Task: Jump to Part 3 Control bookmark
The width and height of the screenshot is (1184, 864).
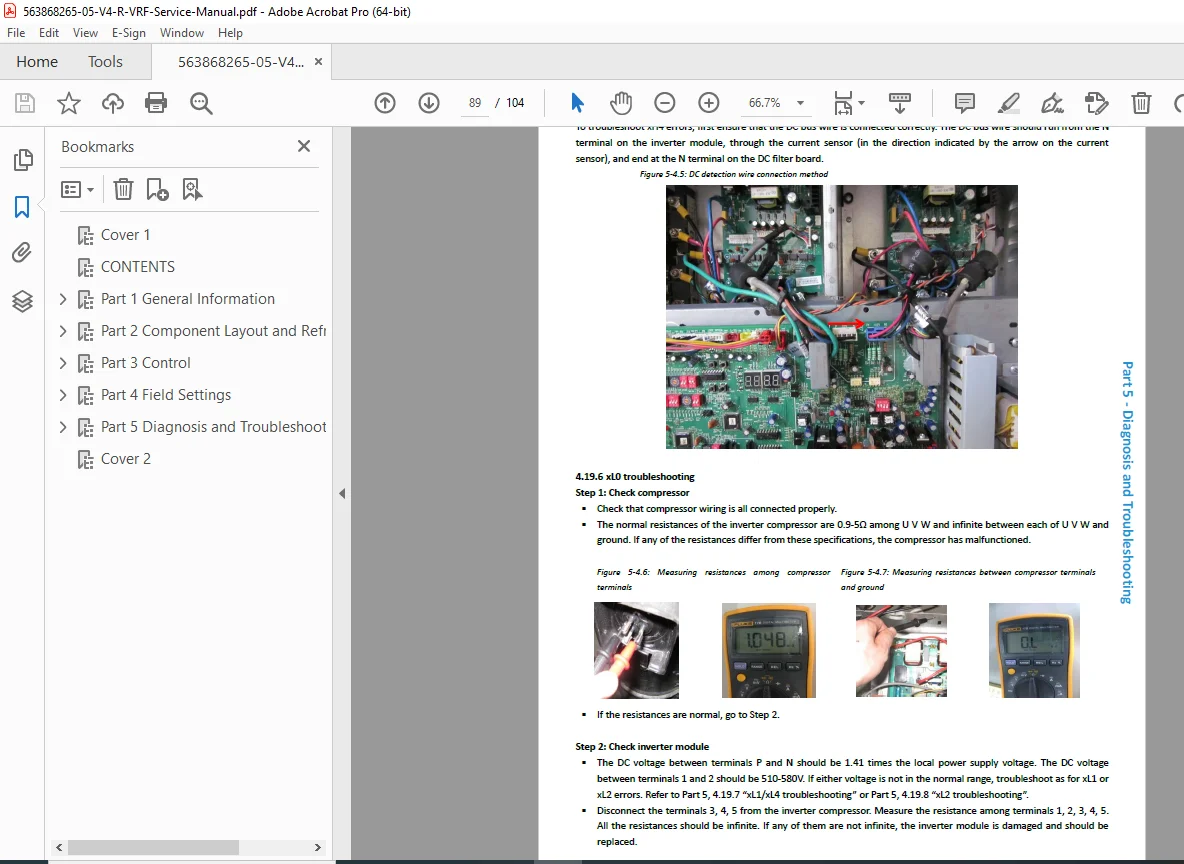Action: (146, 363)
